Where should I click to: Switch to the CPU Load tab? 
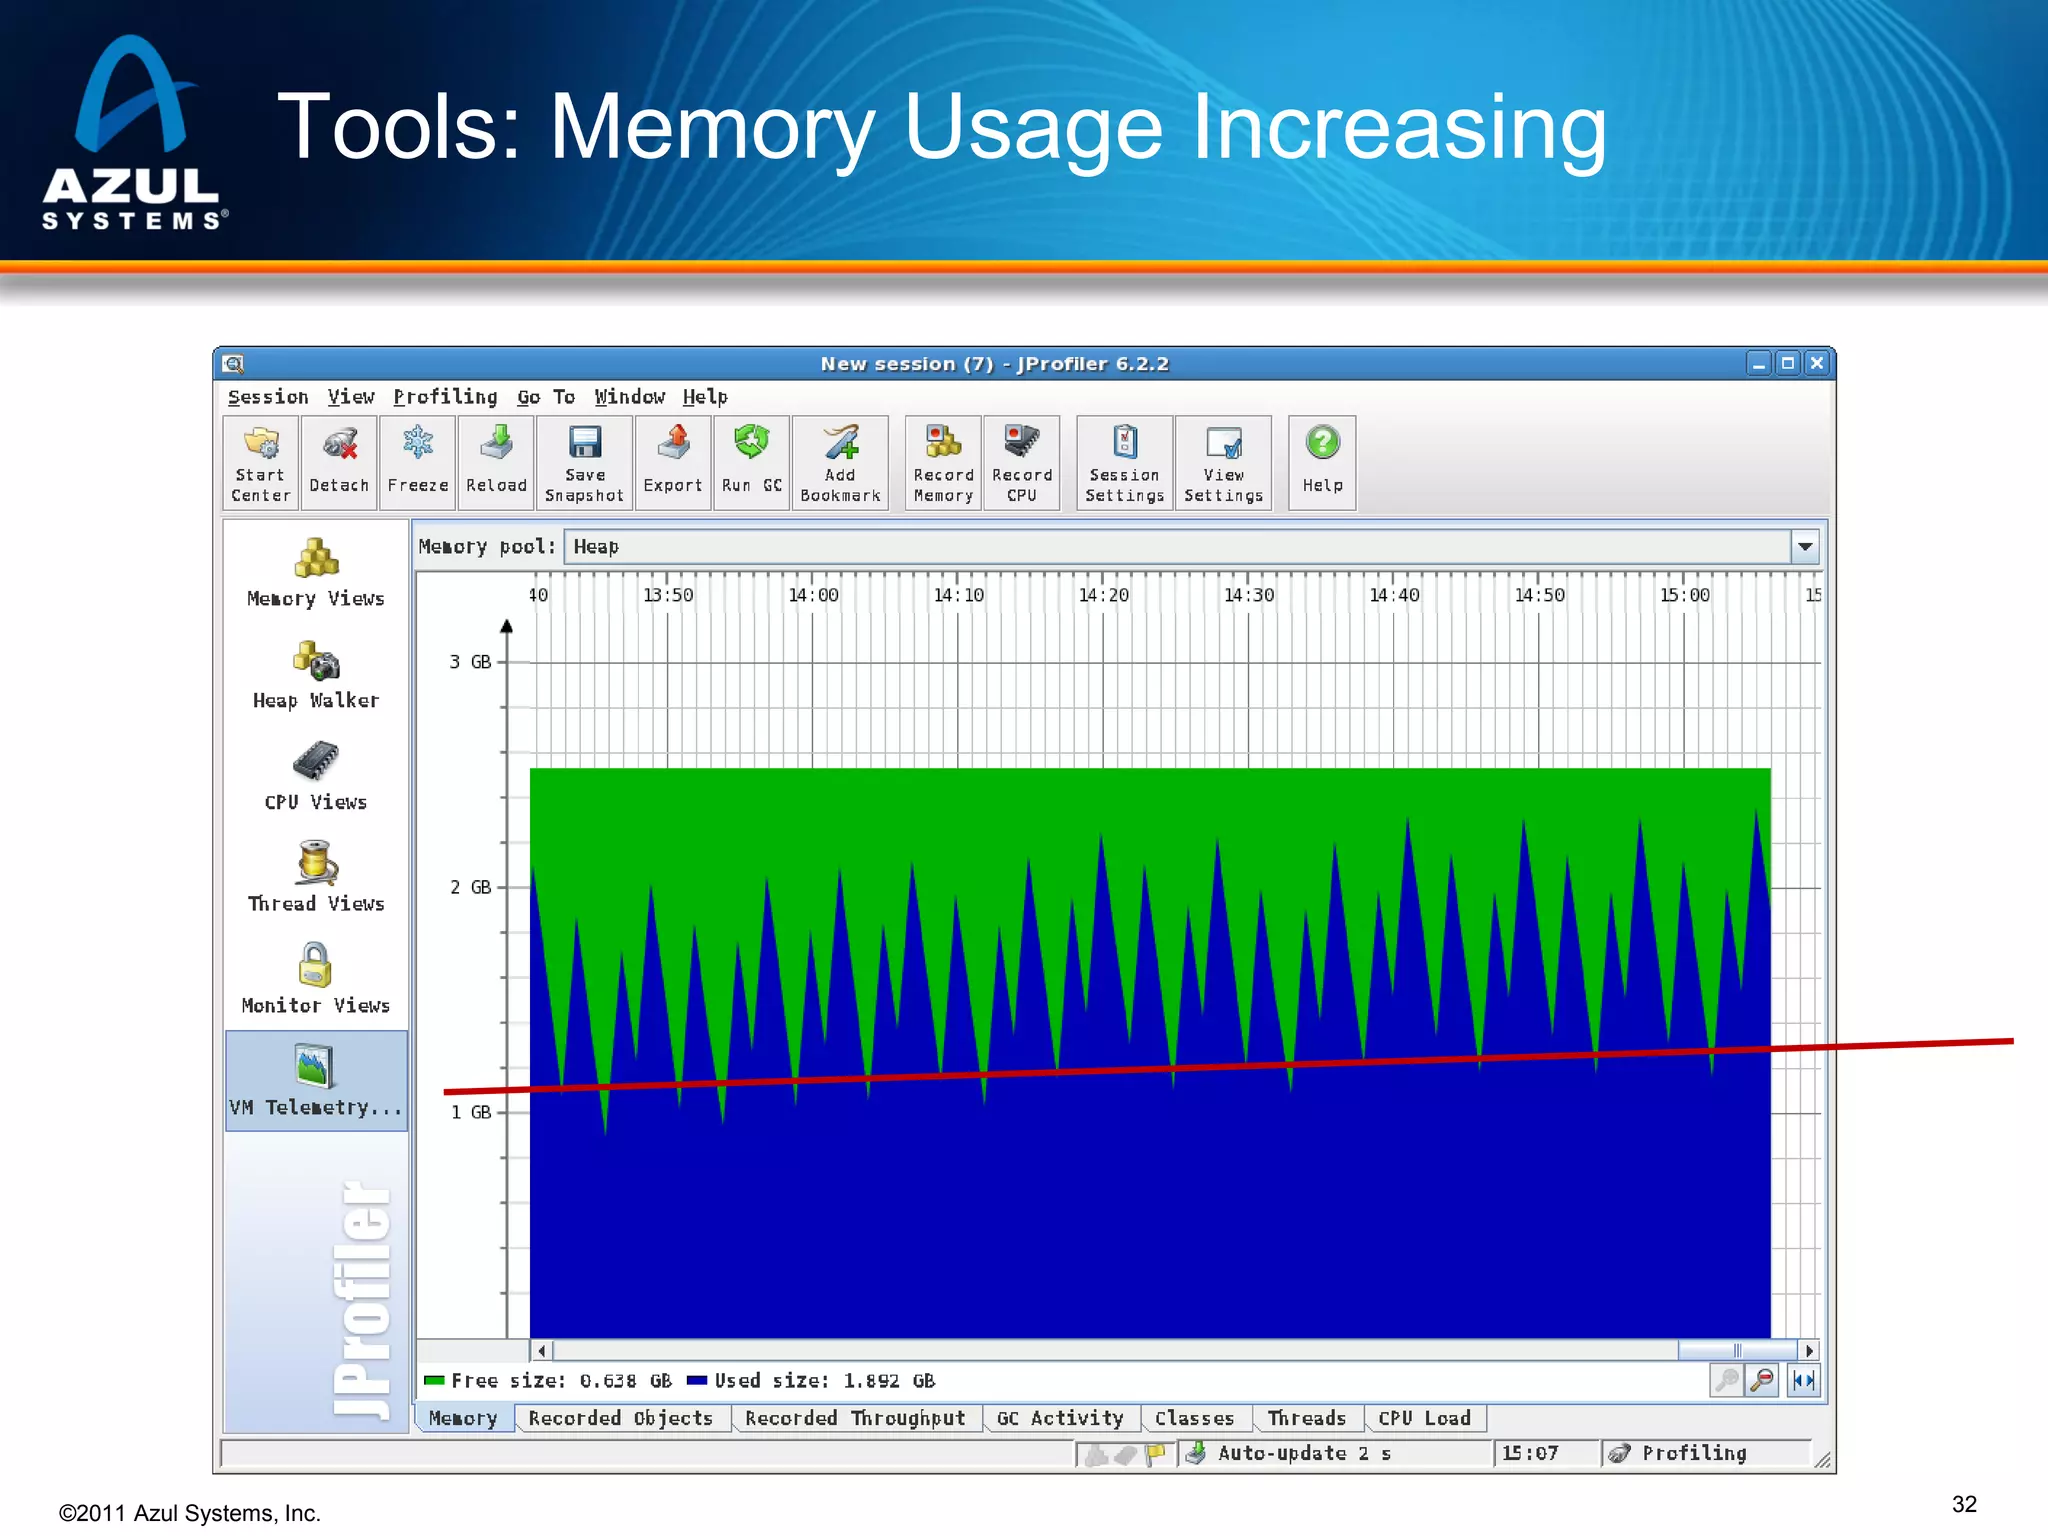(1424, 1418)
